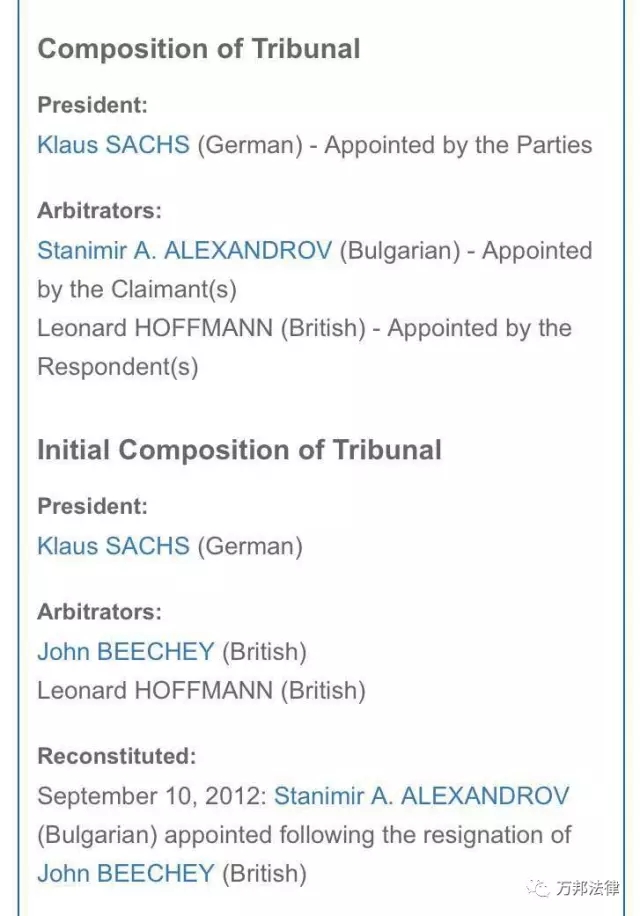Click the President label under Initial Composition
The image size is (640, 916).
[x=92, y=506]
